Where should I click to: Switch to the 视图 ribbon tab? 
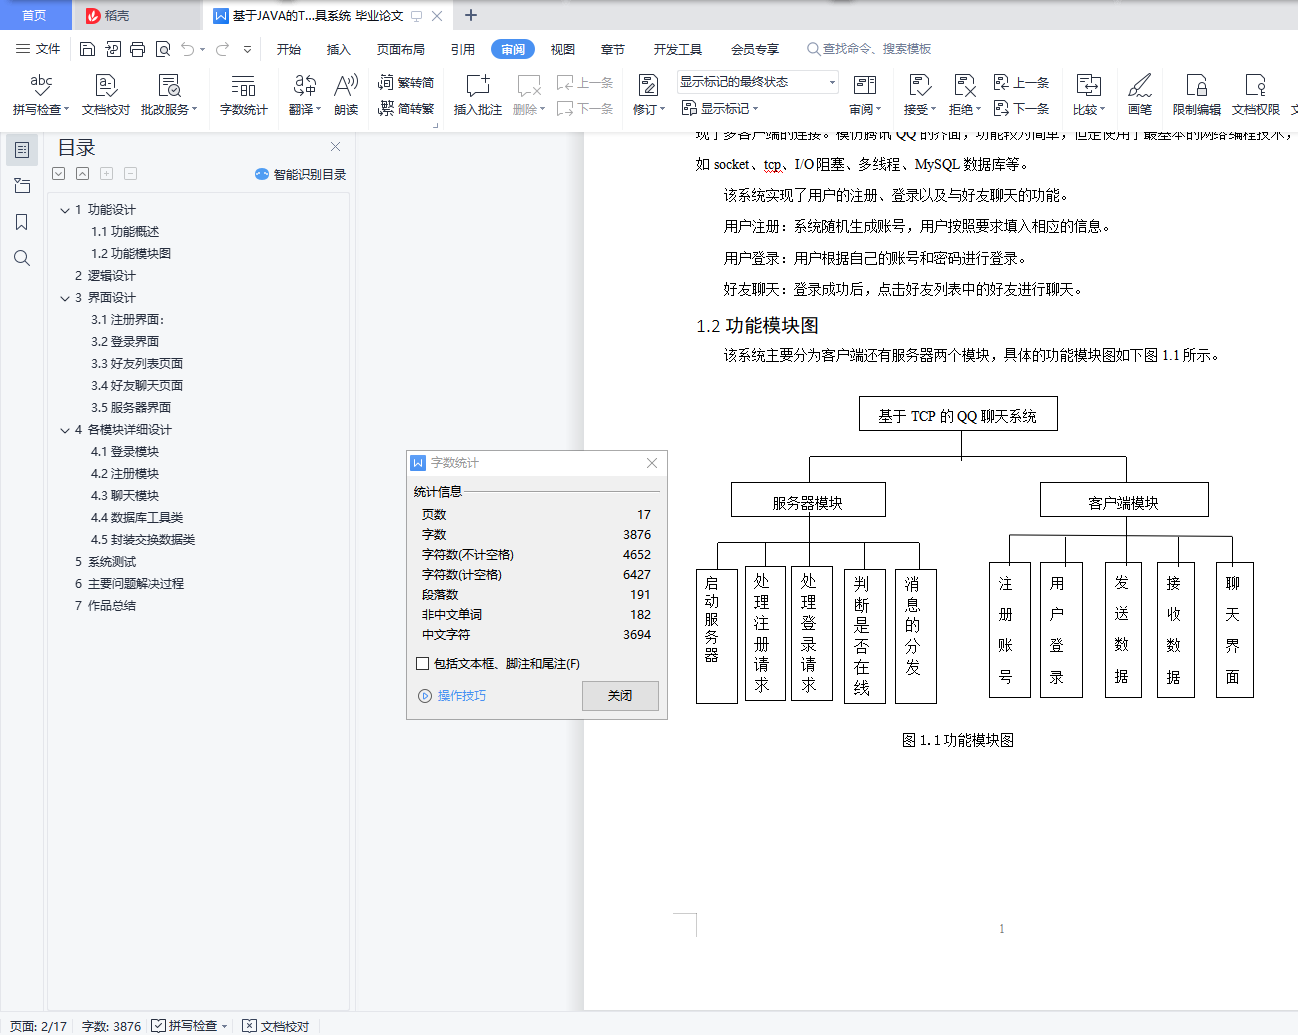[x=563, y=49]
